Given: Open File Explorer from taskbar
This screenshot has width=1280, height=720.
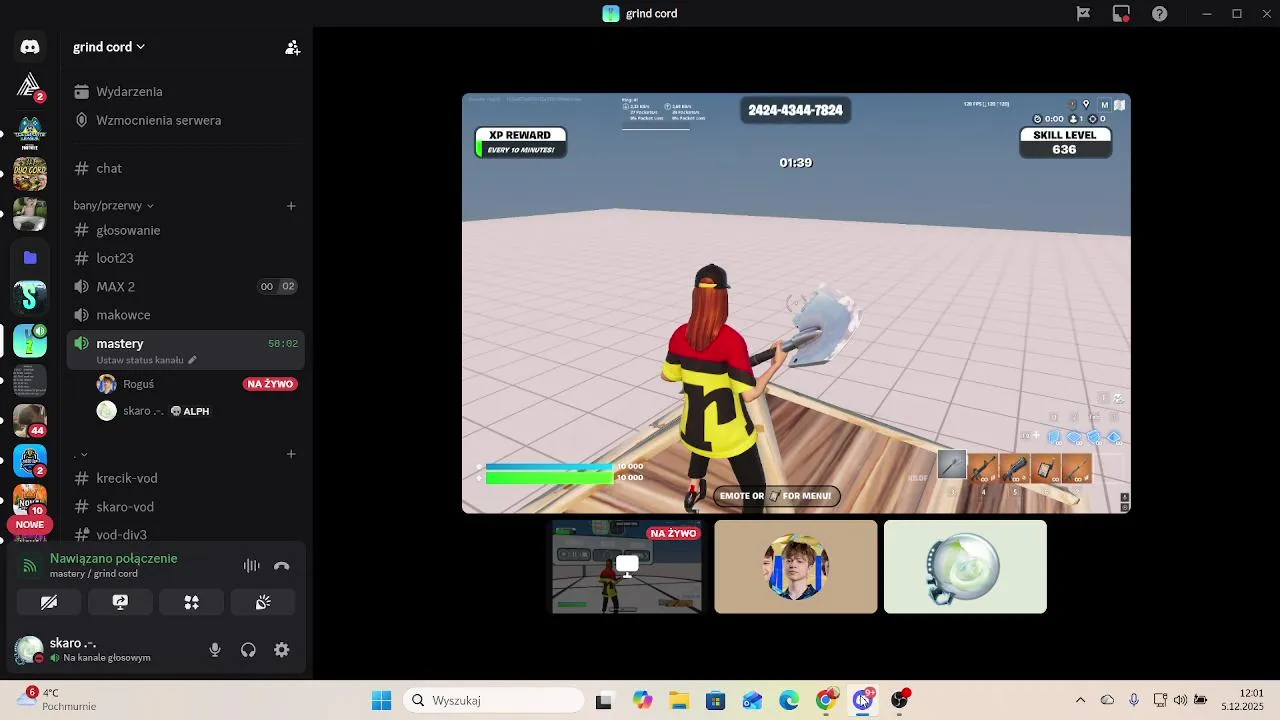Looking at the screenshot, I should [x=679, y=701].
